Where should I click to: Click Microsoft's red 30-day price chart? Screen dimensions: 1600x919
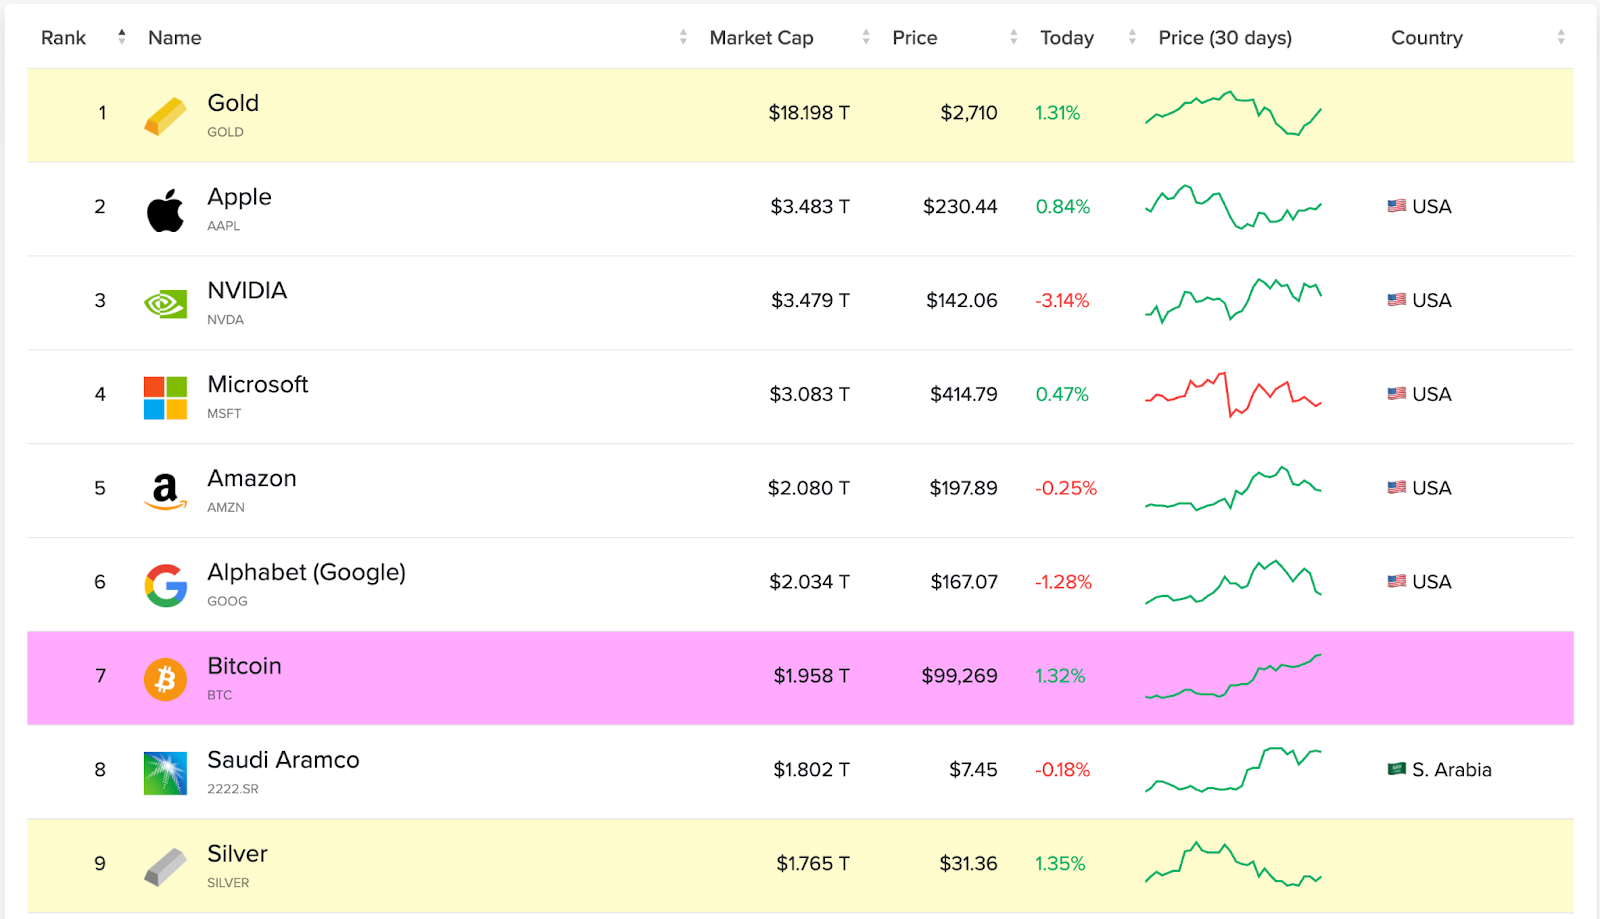click(x=1233, y=394)
